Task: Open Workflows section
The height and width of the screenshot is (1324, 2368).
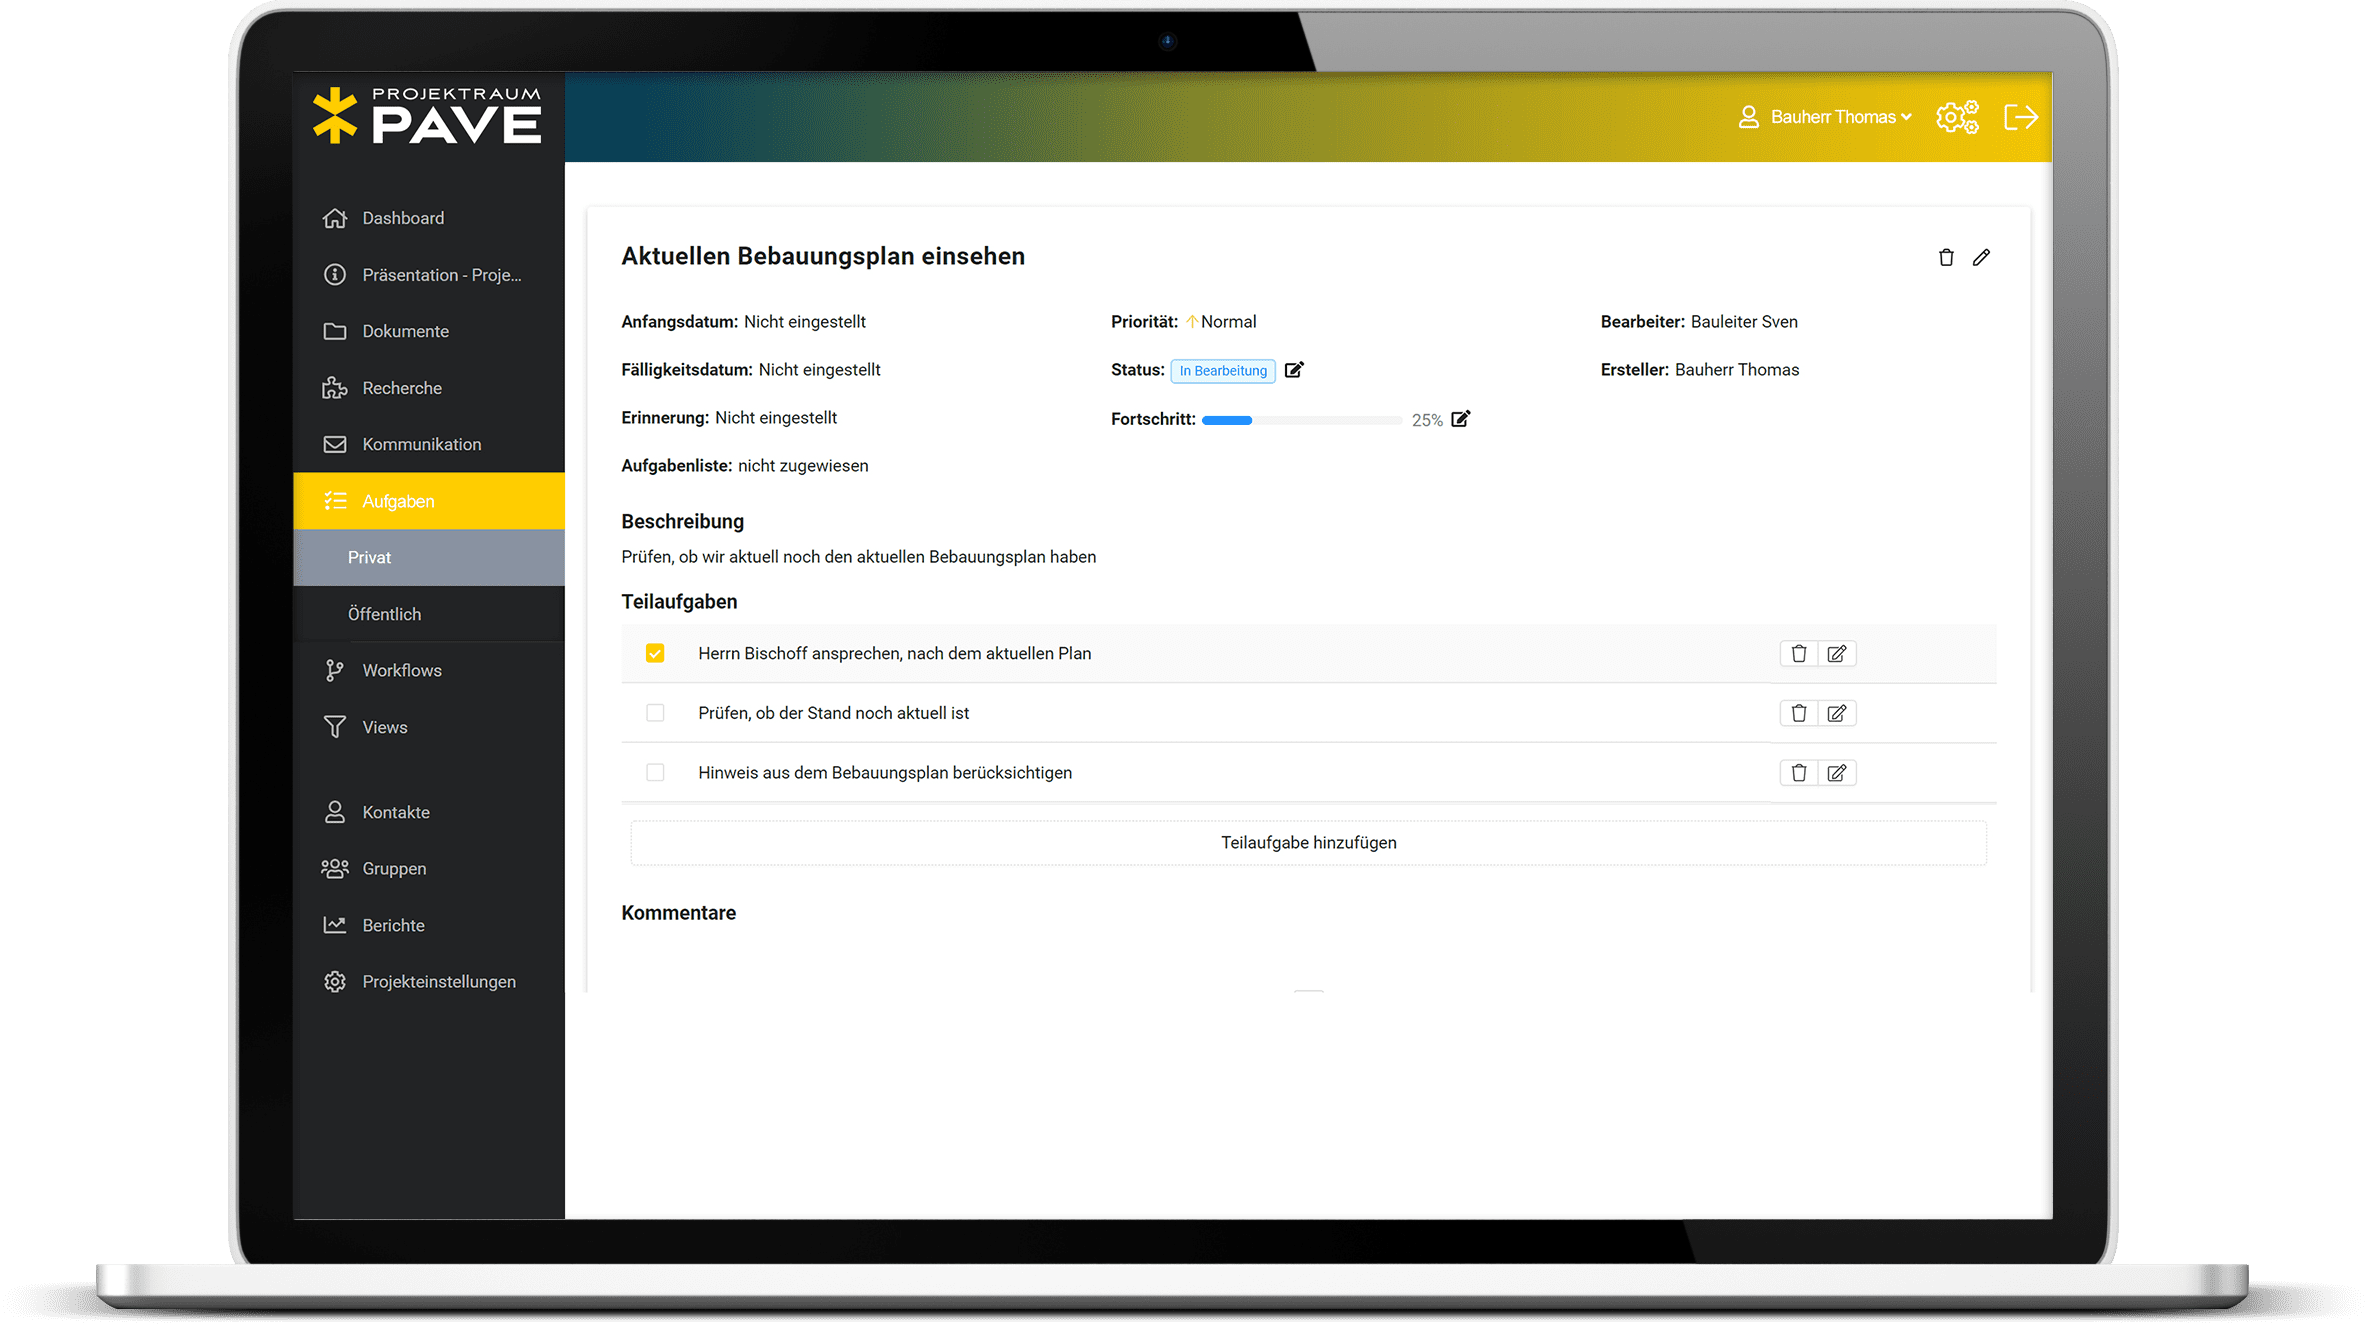Action: click(429, 671)
